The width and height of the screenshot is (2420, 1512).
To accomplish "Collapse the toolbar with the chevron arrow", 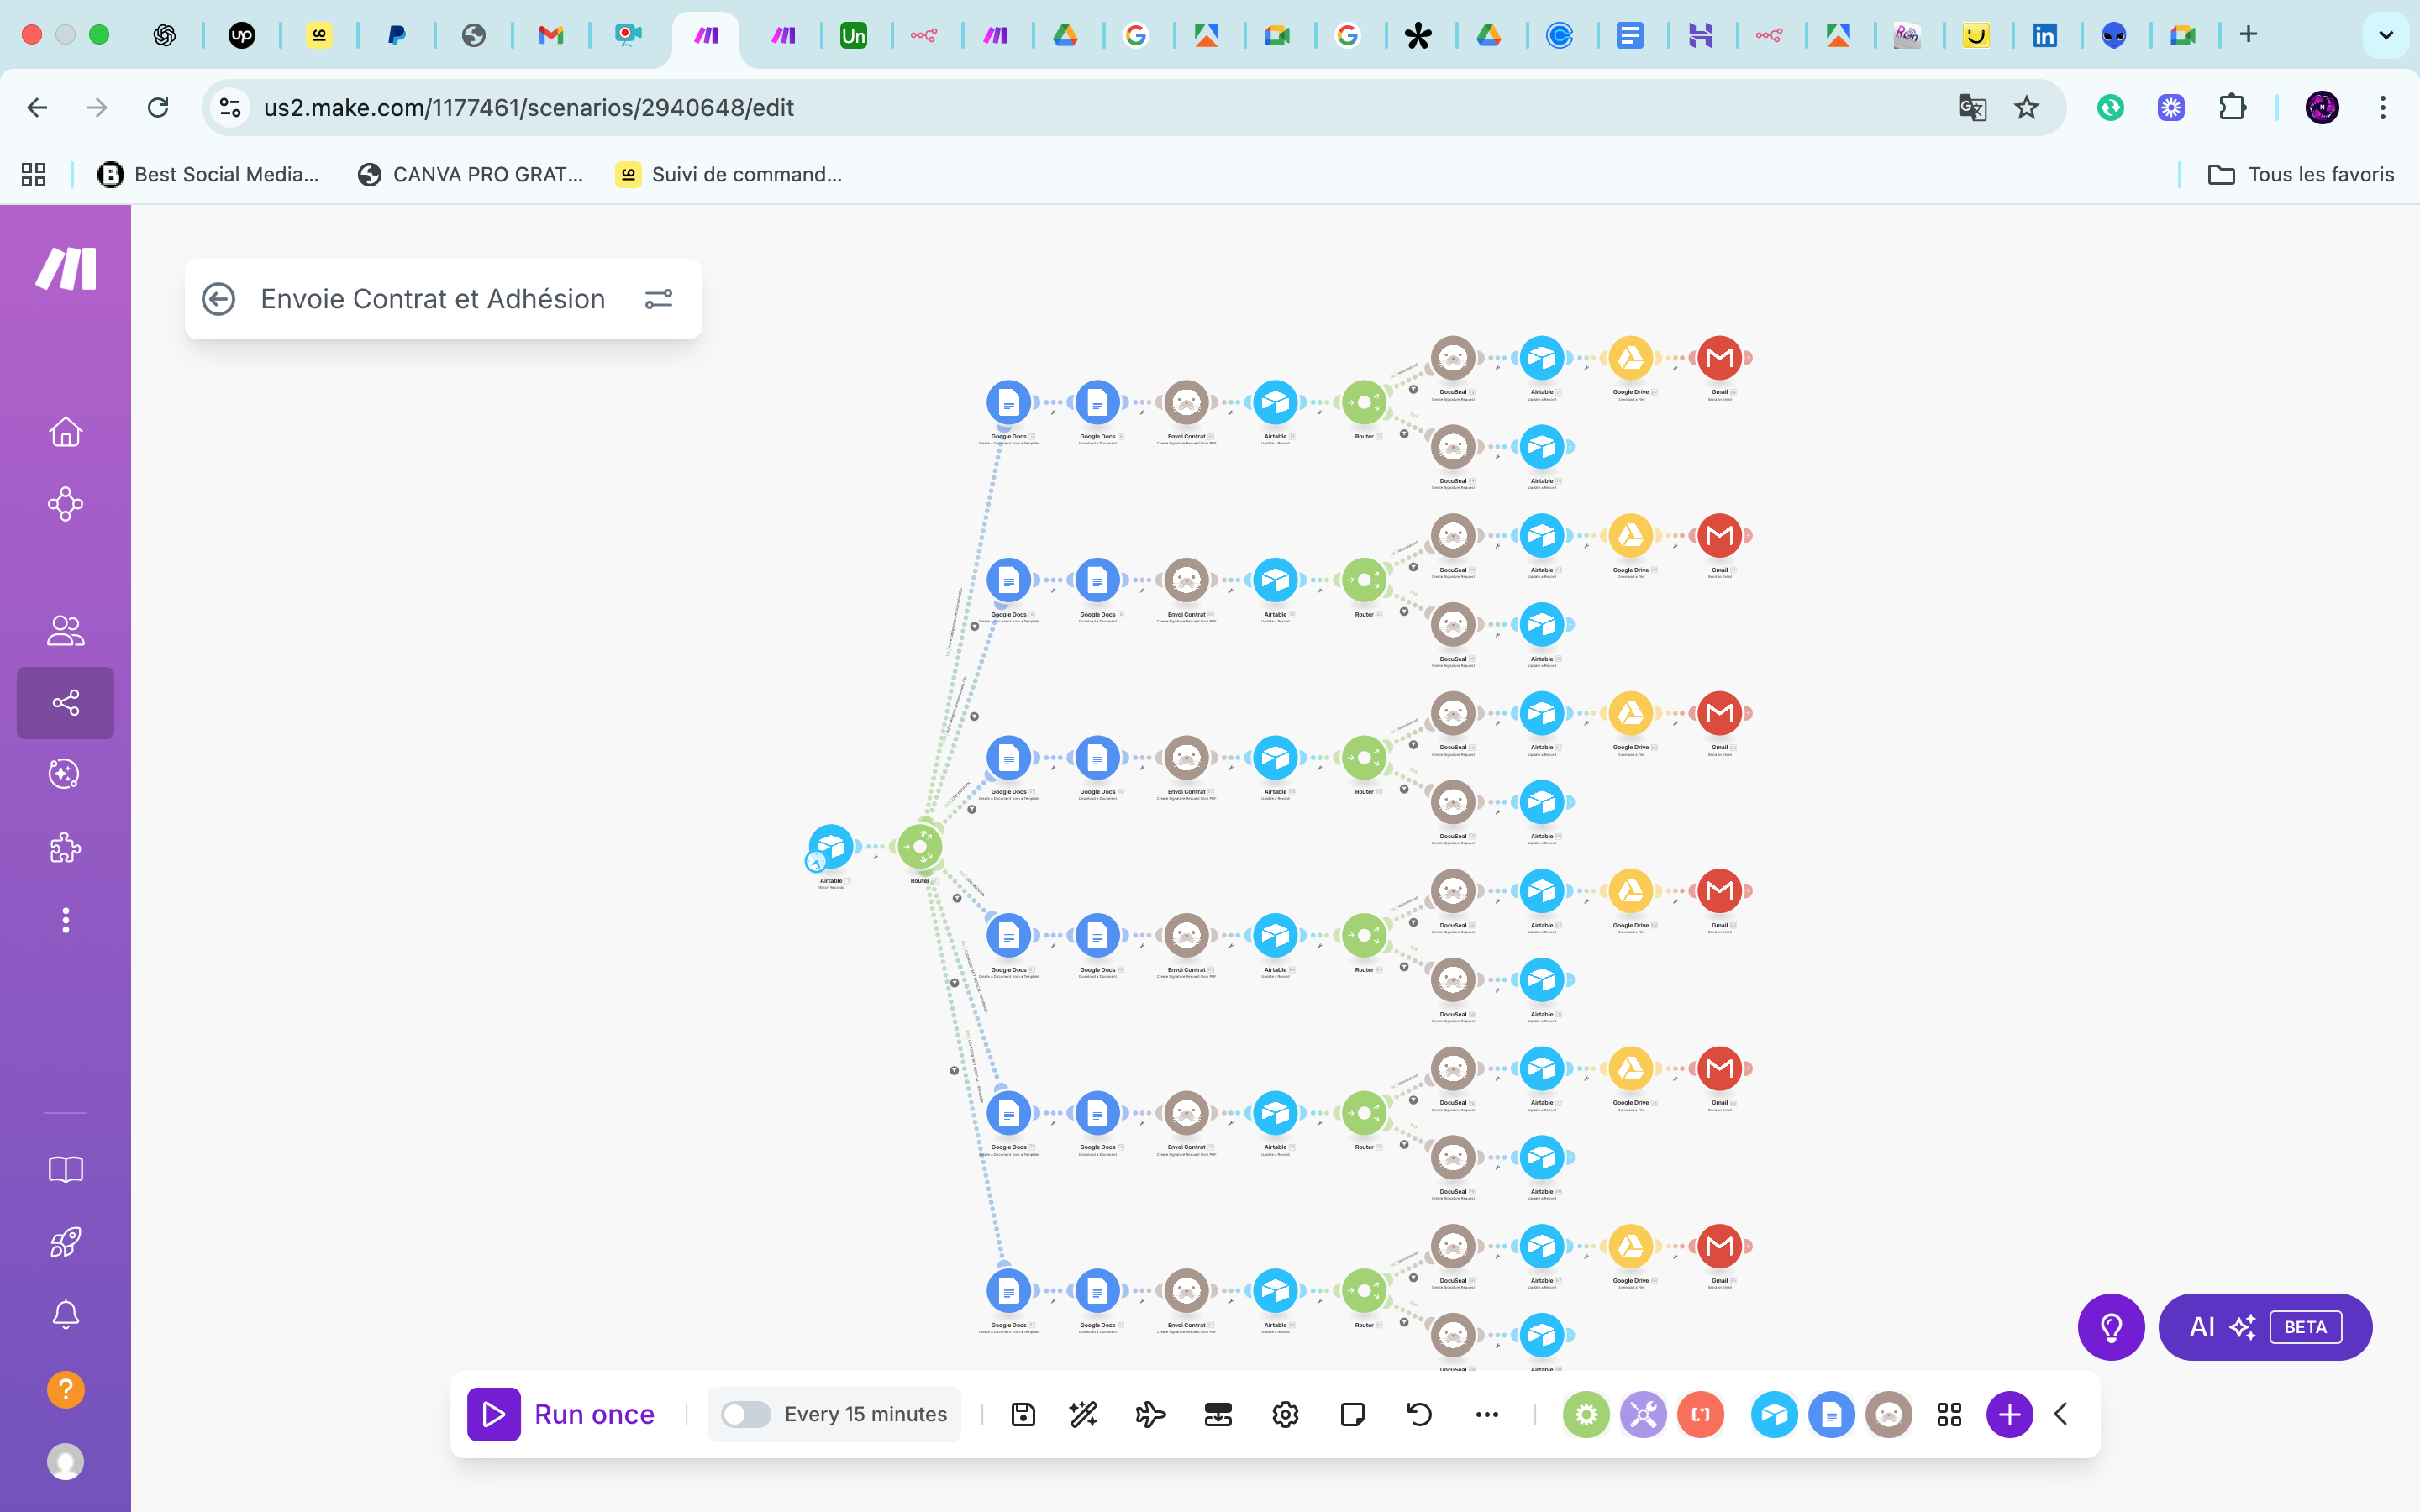I will [2061, 1414].
